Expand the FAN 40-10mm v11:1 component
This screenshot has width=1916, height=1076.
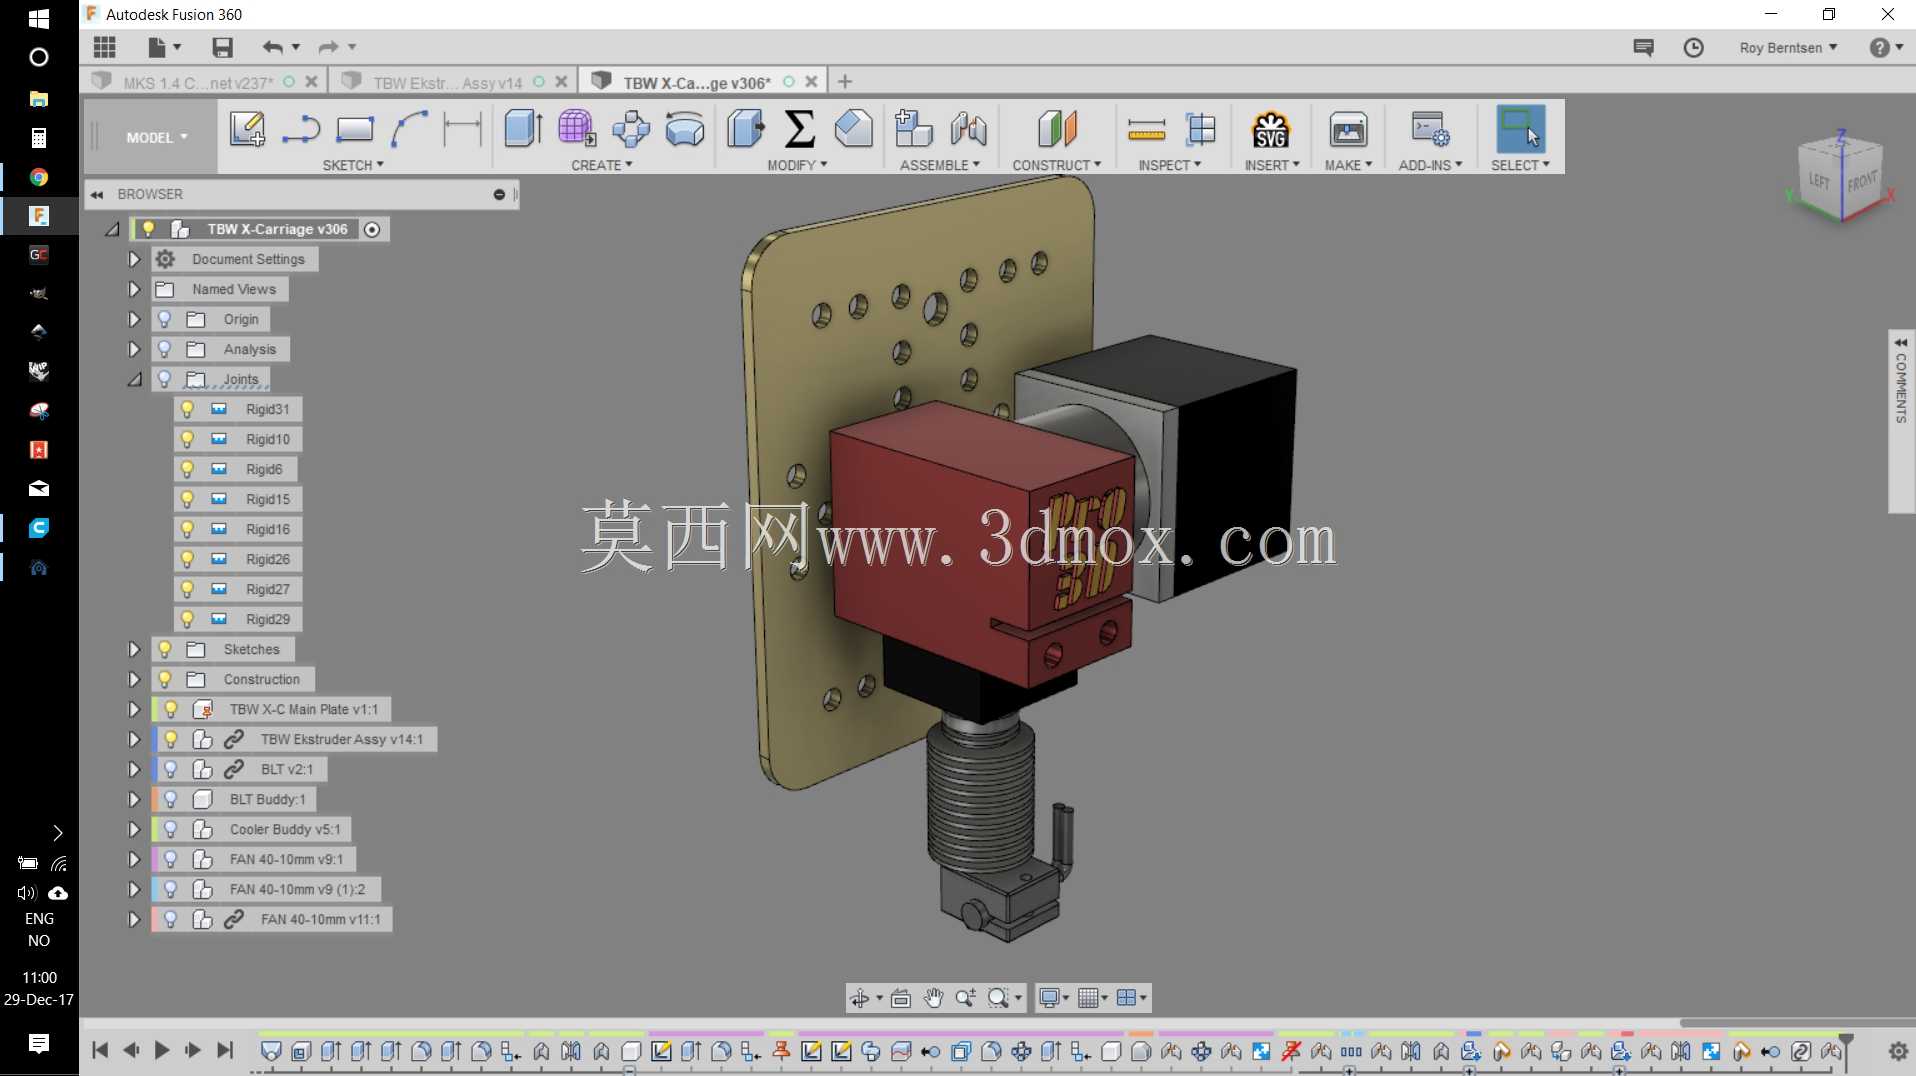(x=133, y=919)
